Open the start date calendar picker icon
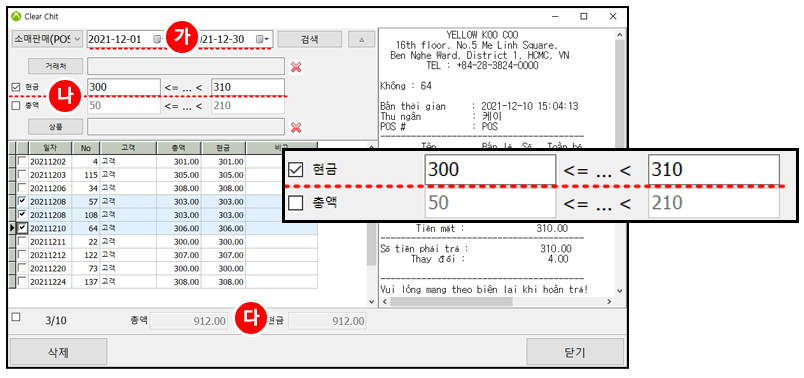The width and height of the screenshot is (804, 378). coord(157,39)
